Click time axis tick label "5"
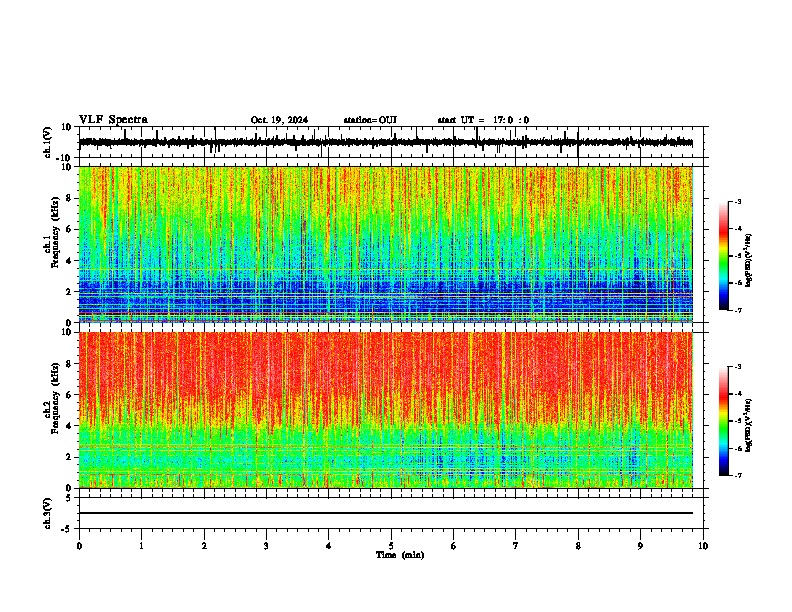The width and height of the screenshot is (792, 612). coord(391,546)
